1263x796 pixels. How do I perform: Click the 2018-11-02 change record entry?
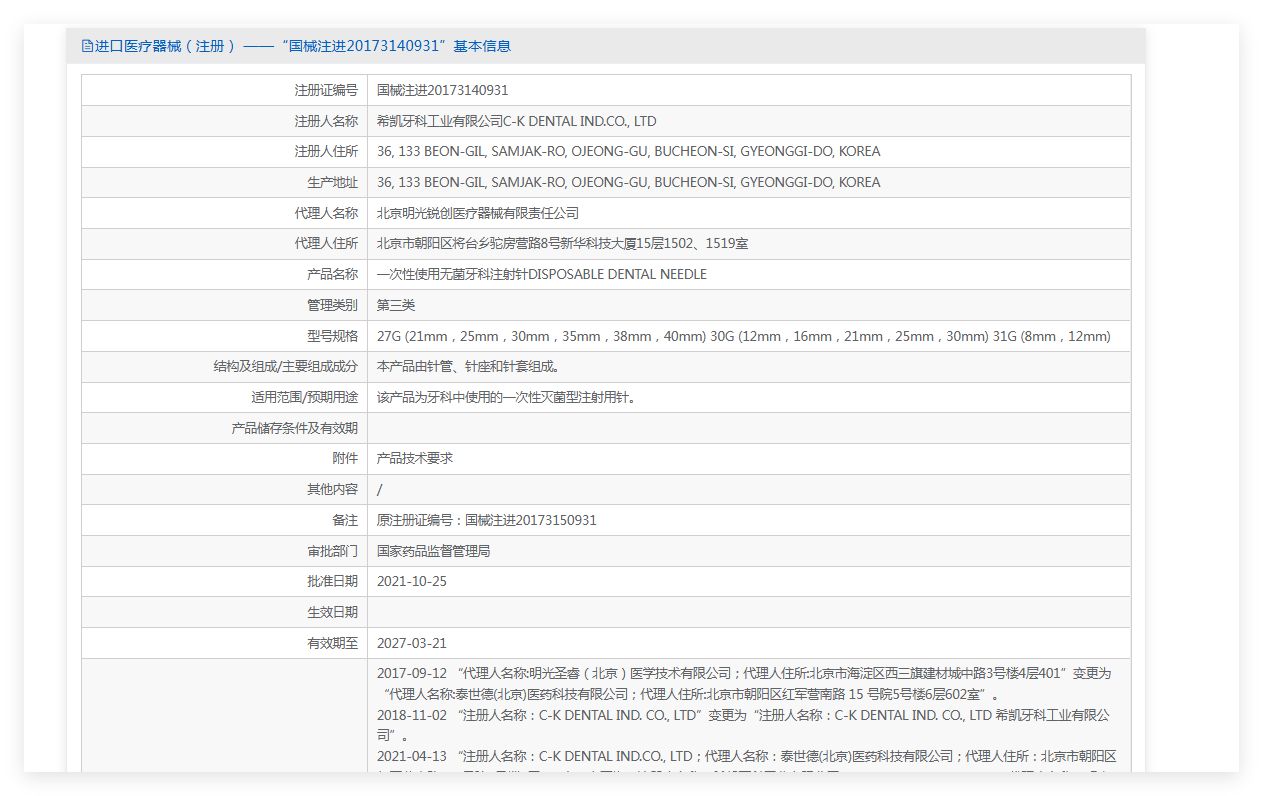tap(744, 725)
